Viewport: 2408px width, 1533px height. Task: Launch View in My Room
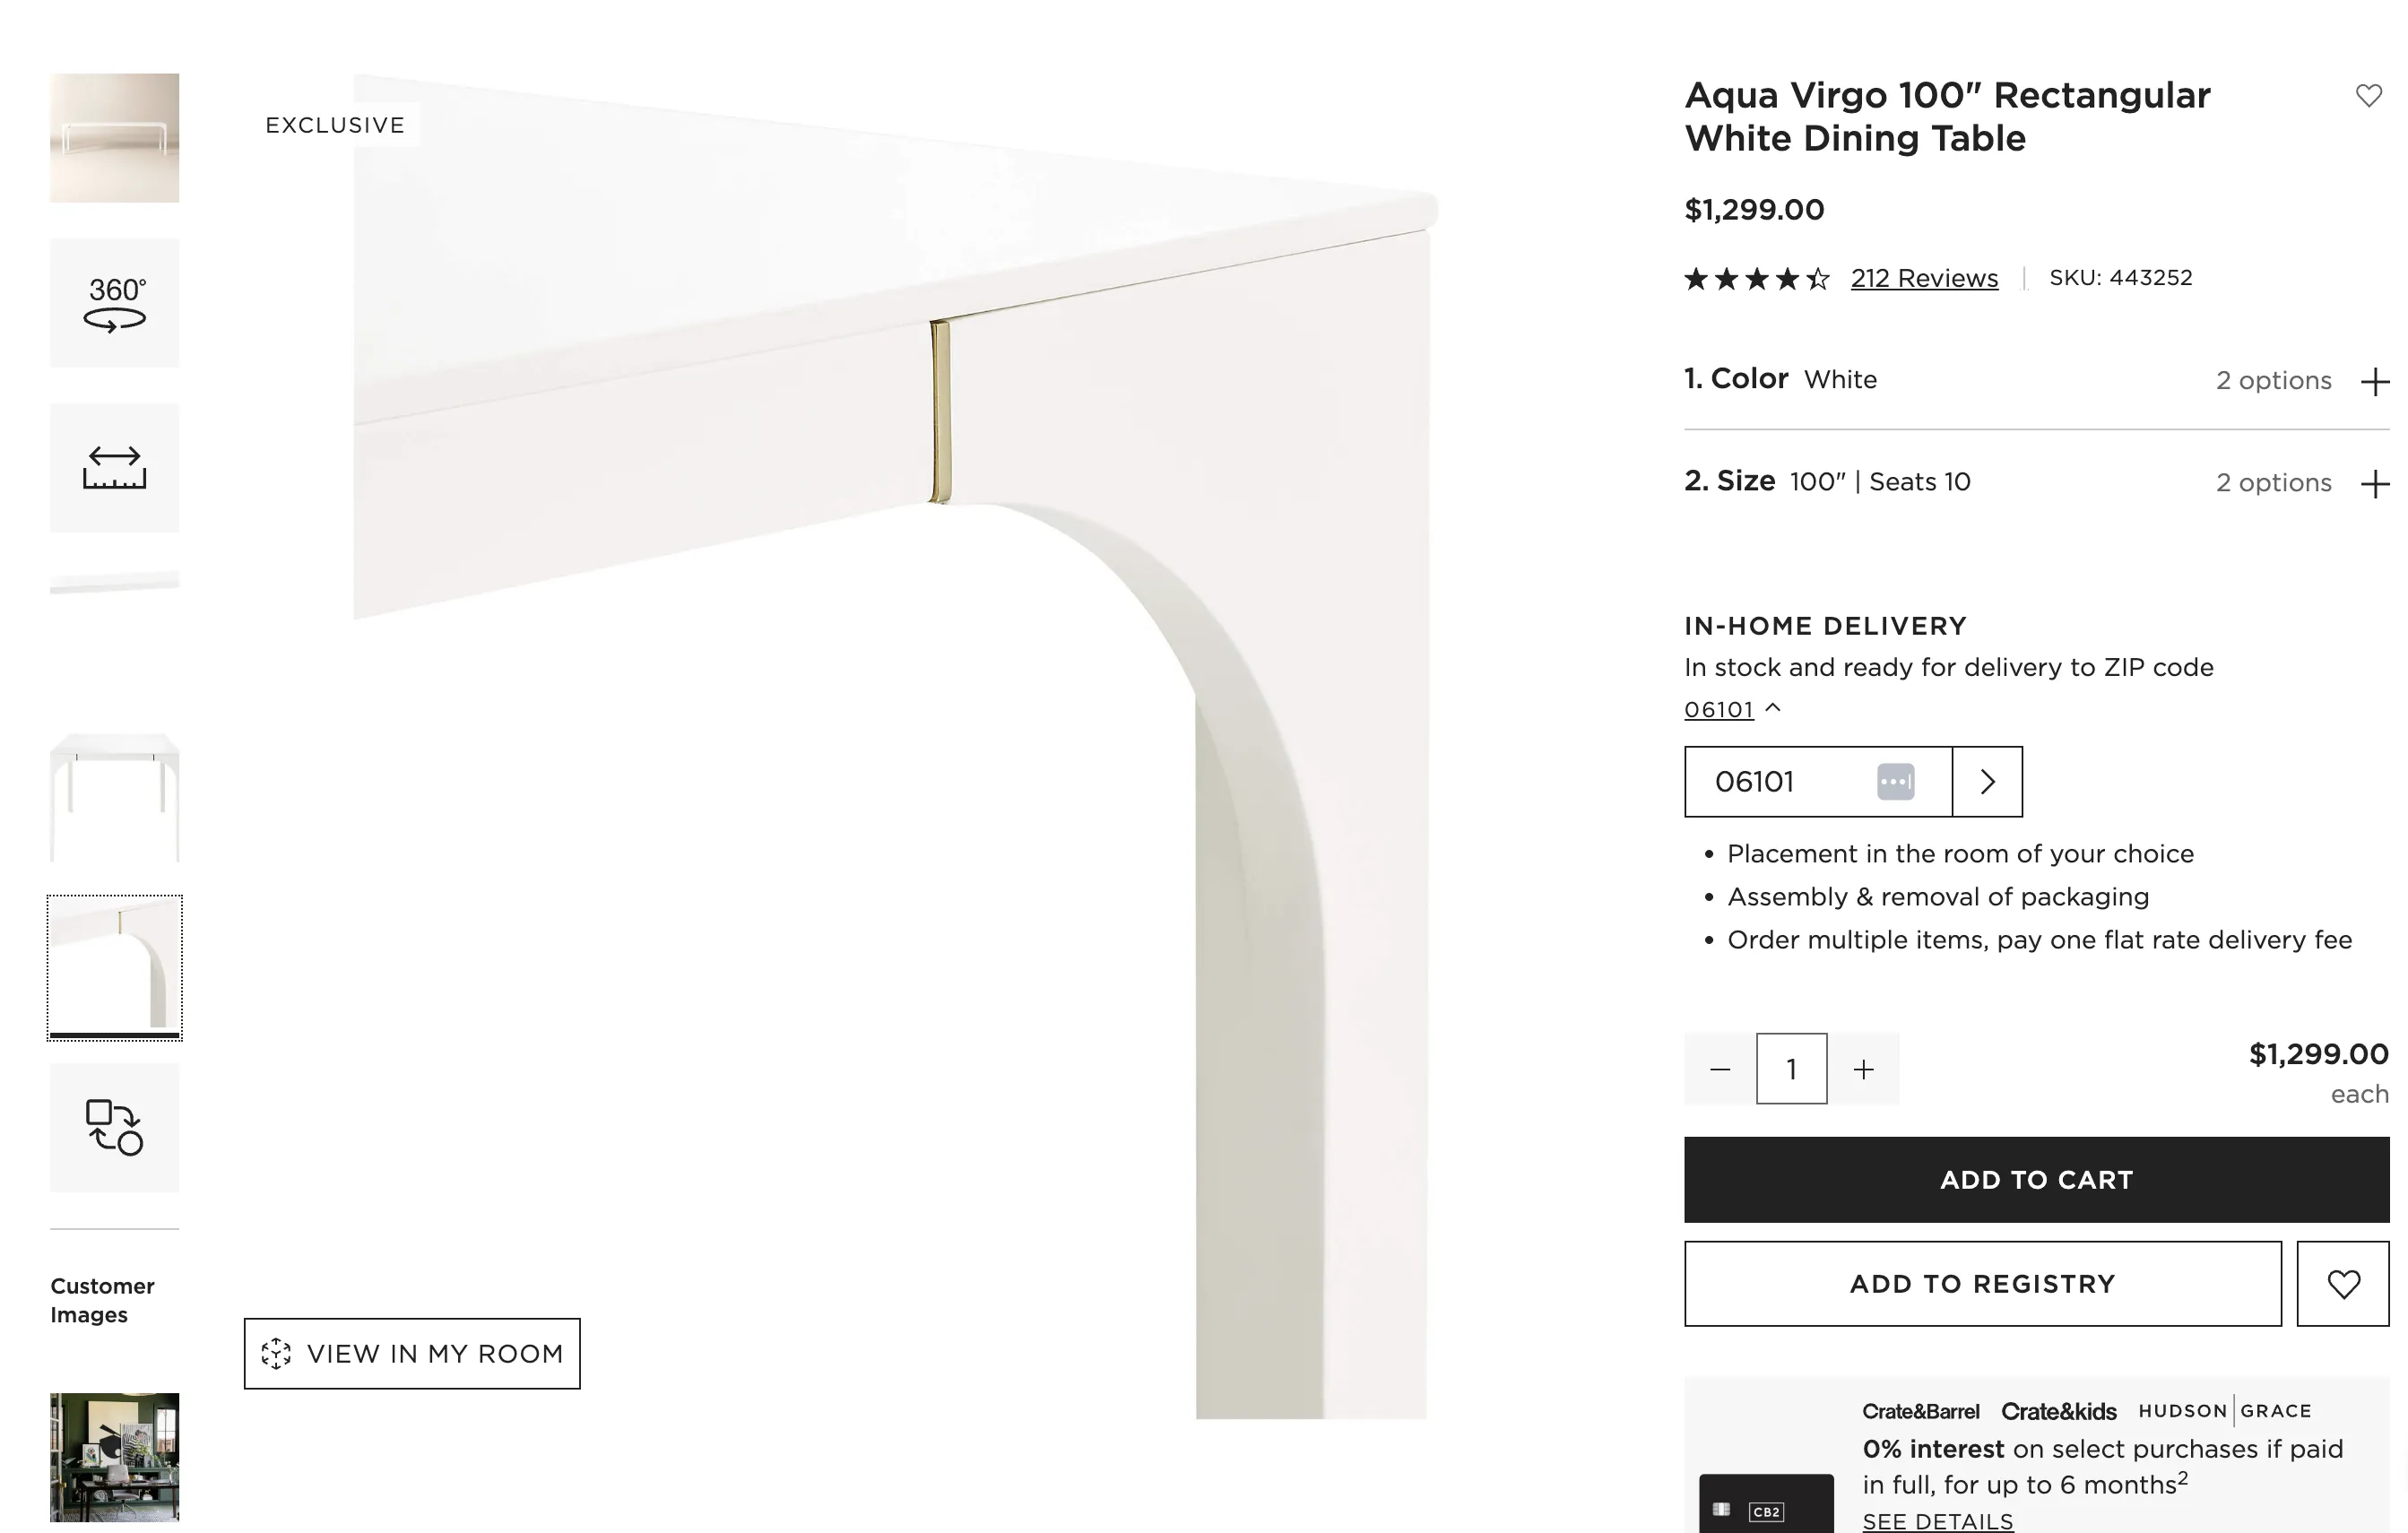(x=412, y=1354)
